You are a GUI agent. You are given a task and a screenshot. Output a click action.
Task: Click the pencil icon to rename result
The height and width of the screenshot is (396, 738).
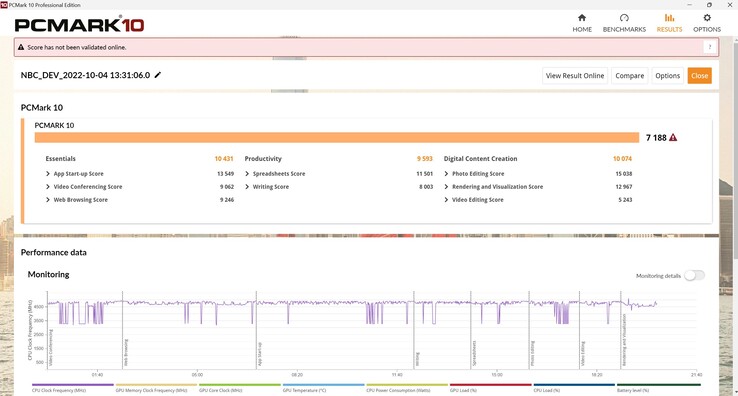[158, 75]
